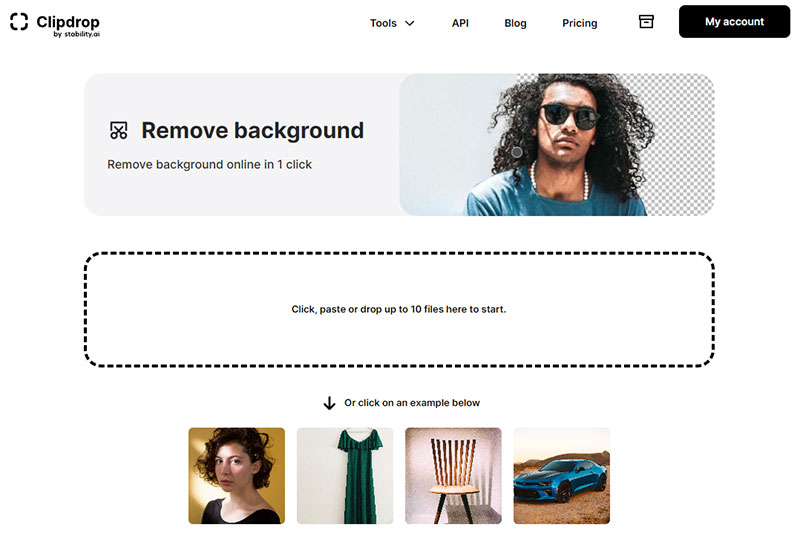Image resolution: width=800 pixels, height=536 pixels.
Task: Click 'Remove background online in 1 click' text
Action: point(209,164)
